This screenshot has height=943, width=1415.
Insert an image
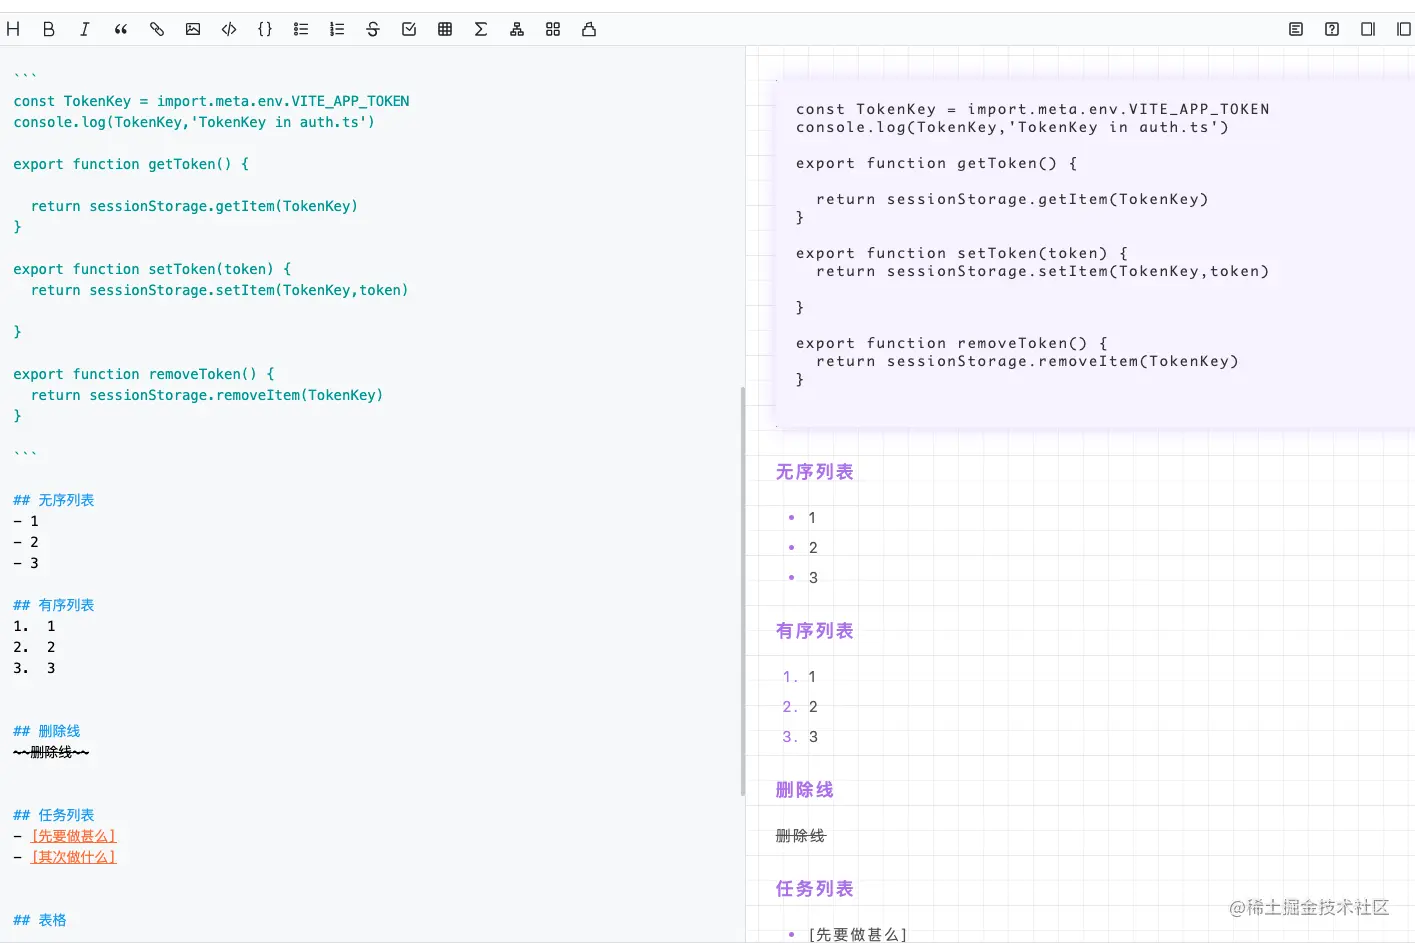[x=193, y=29]
